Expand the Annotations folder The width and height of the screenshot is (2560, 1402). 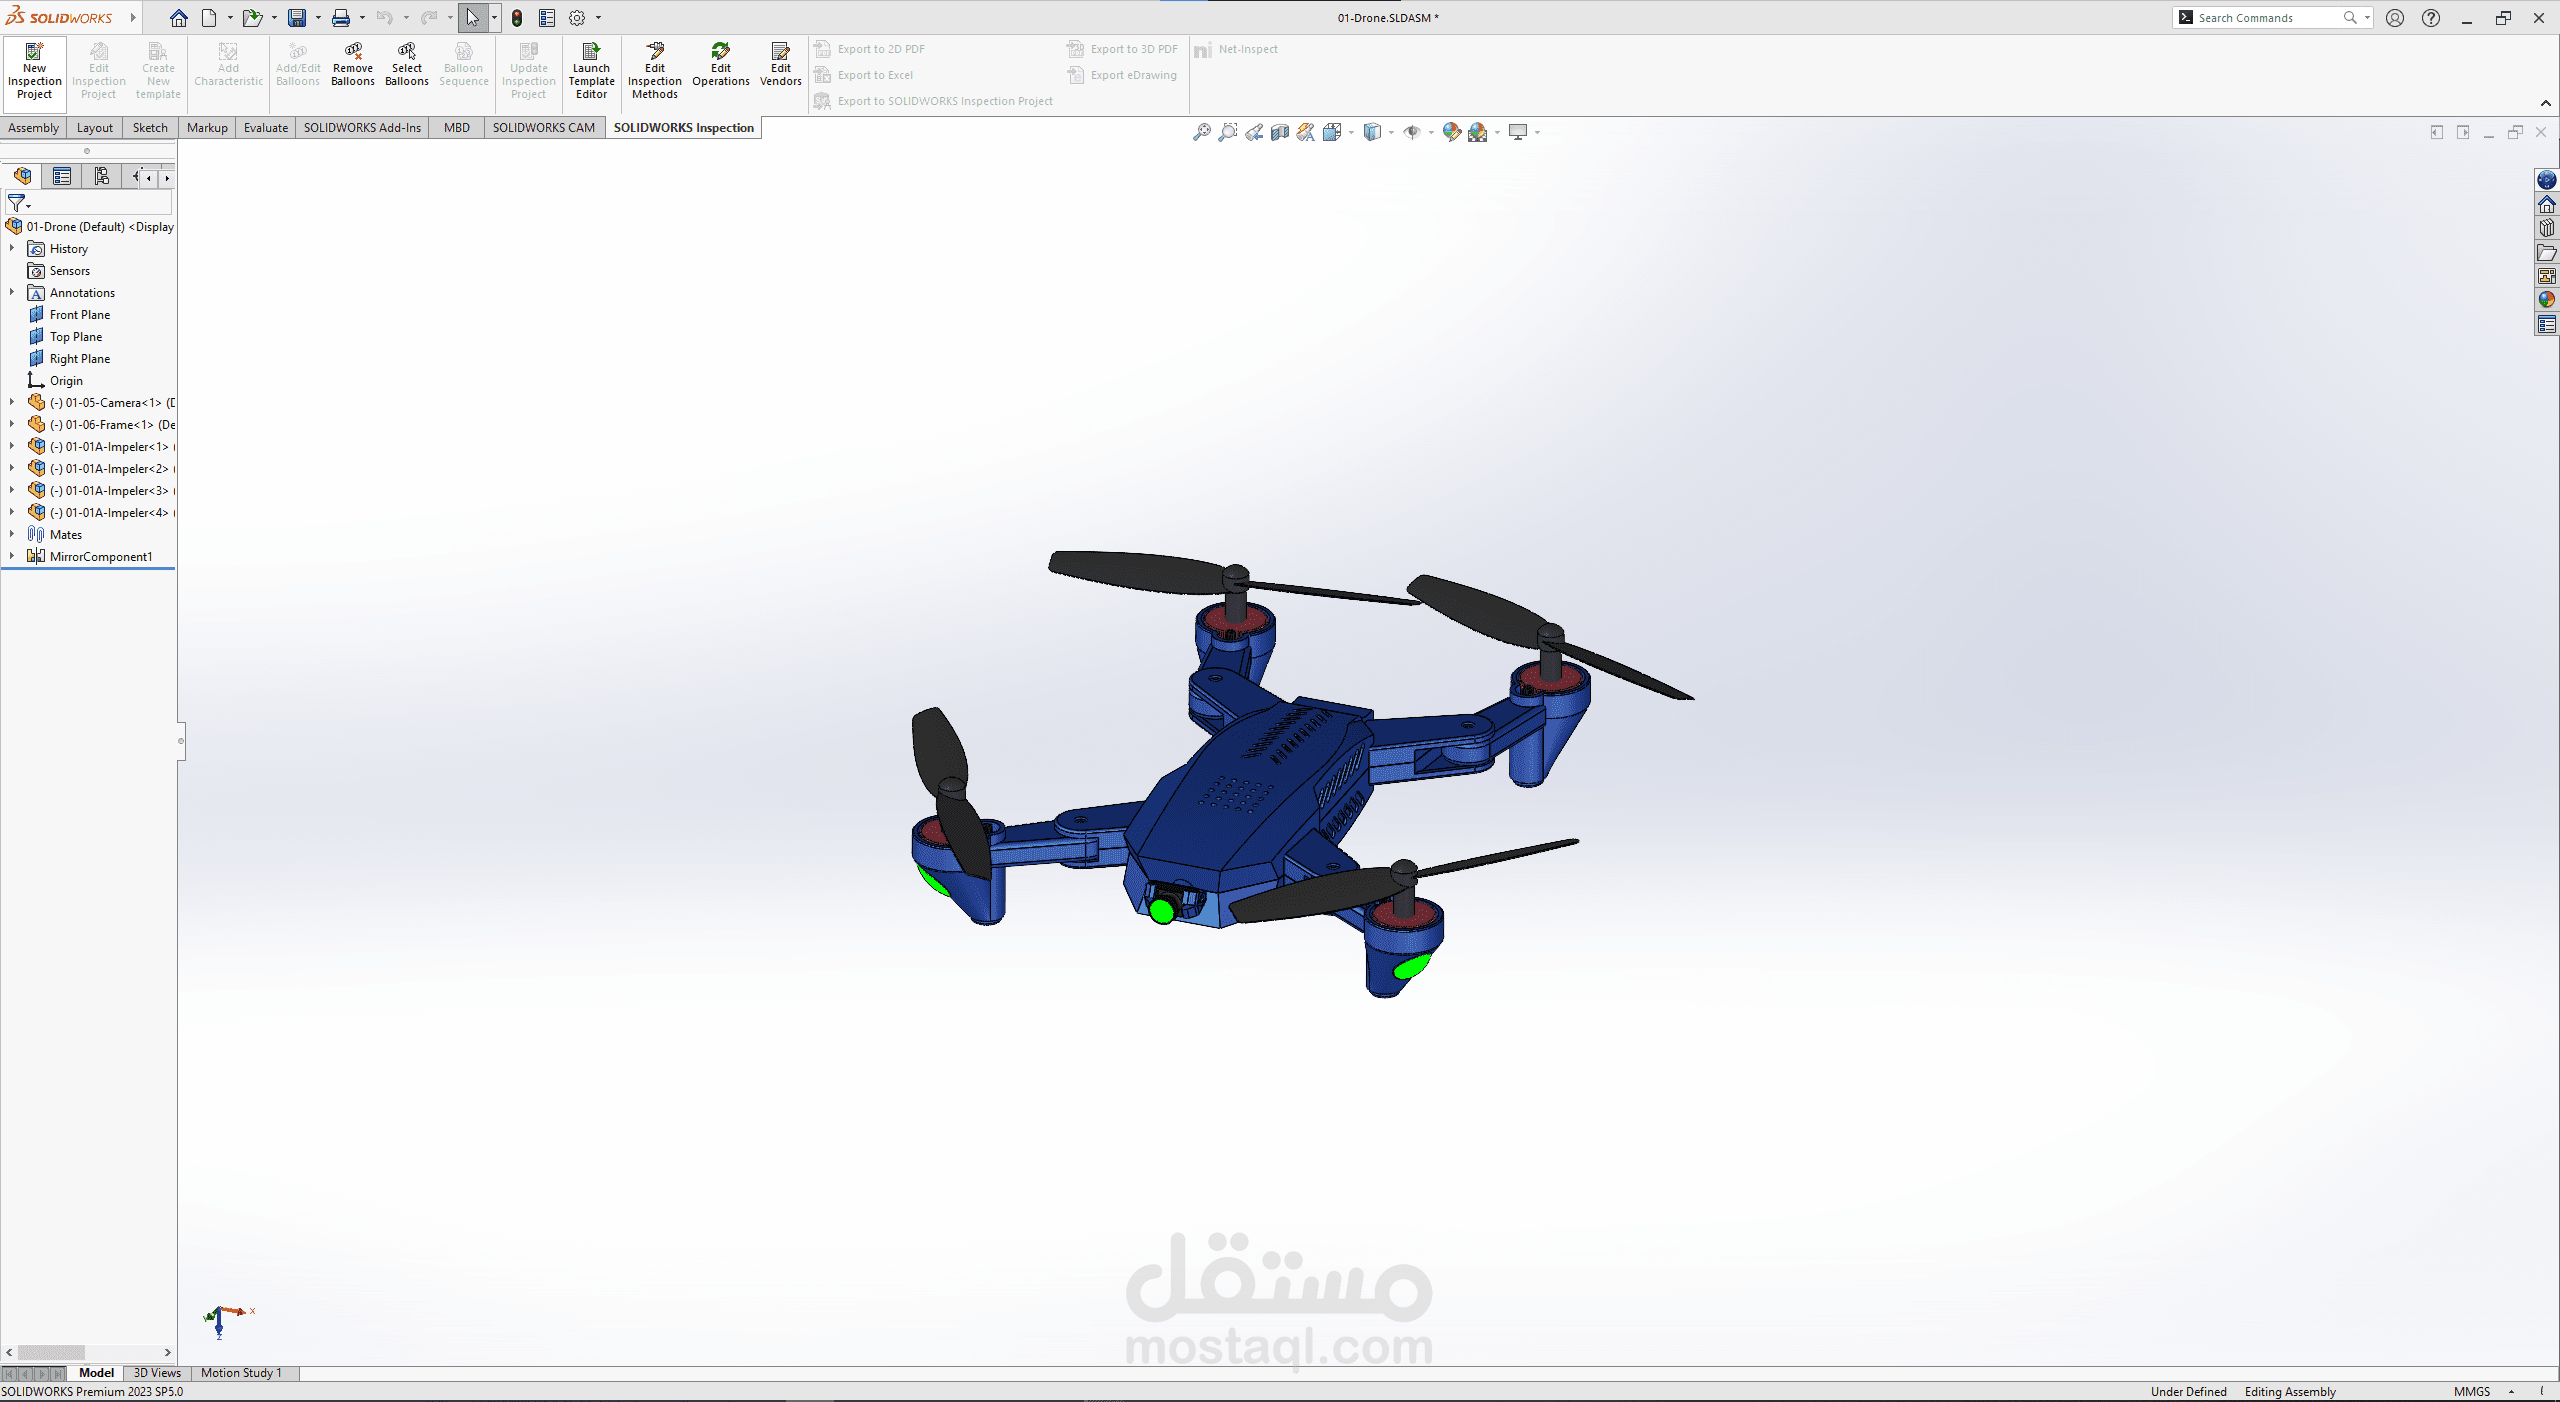(x=12, y=292)
